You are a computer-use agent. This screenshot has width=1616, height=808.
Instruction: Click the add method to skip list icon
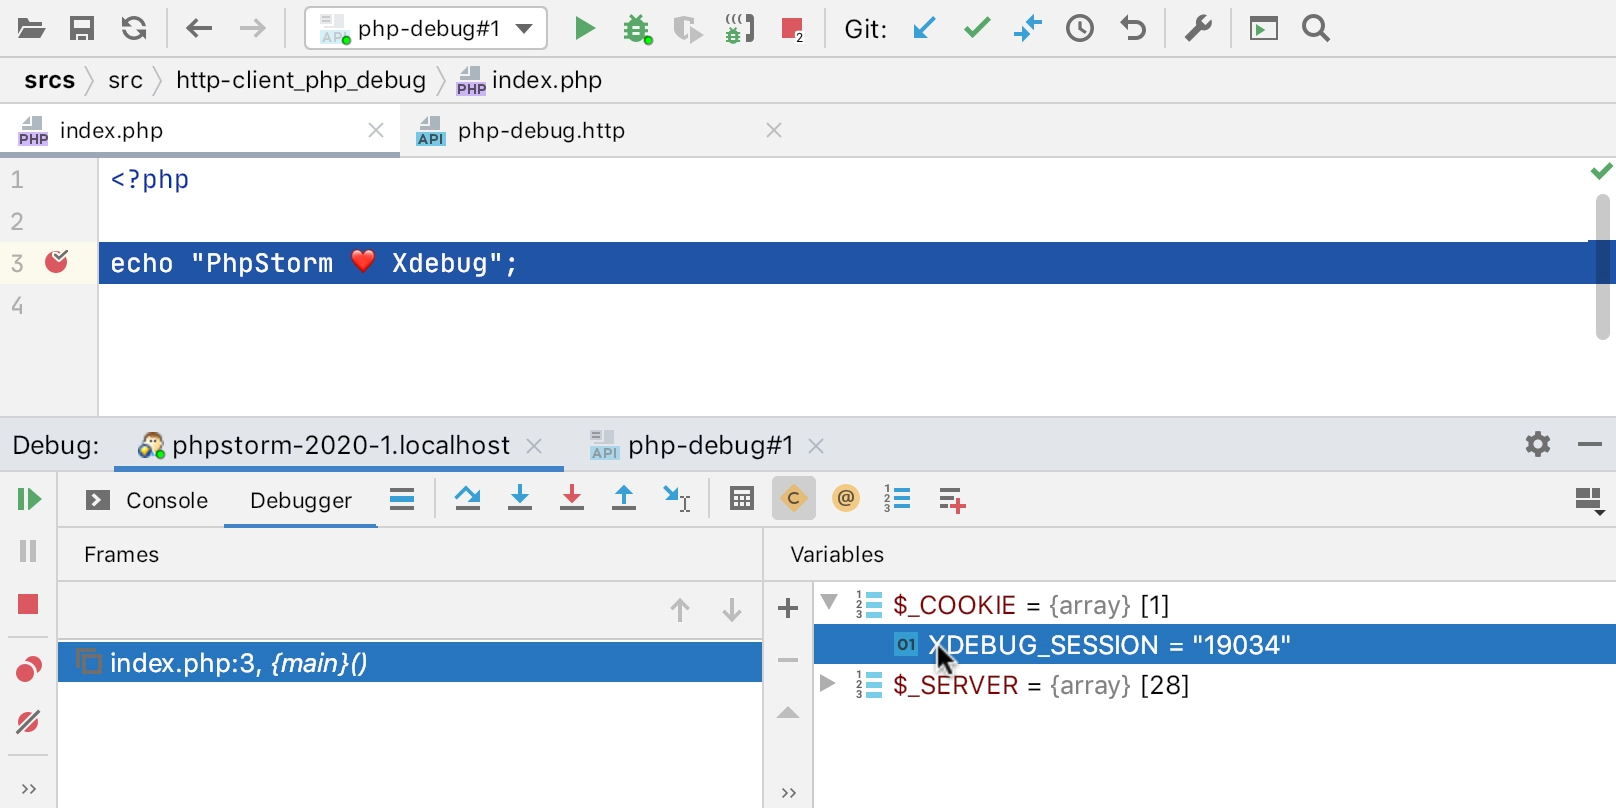coord(952,500)
